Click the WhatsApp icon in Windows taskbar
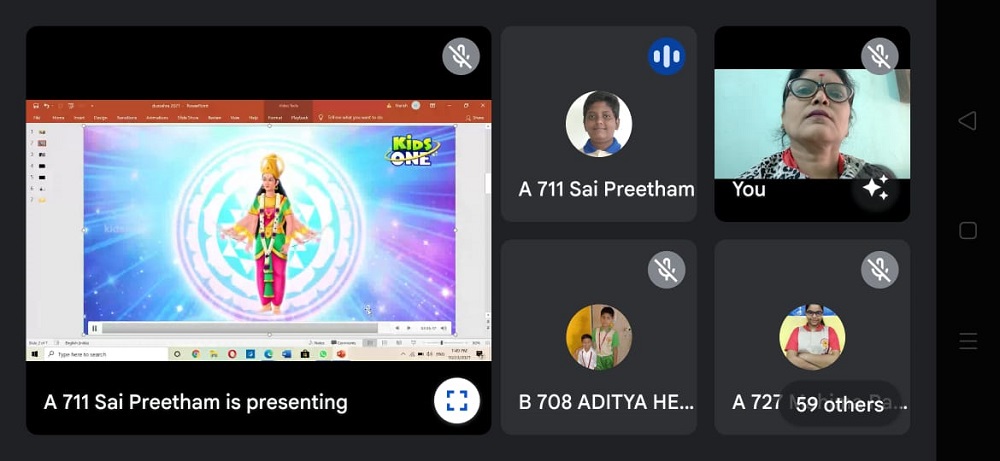Viewport: 1000px width, 461px height. [323, 354]
